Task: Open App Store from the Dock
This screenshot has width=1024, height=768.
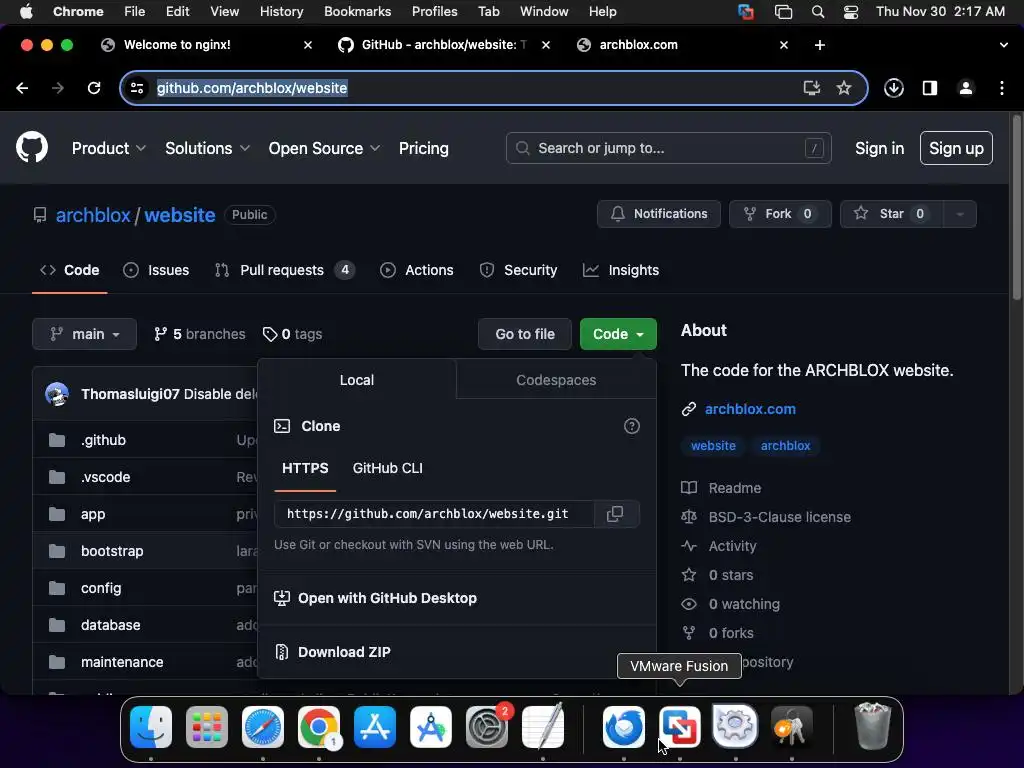Action: (375, 727)
